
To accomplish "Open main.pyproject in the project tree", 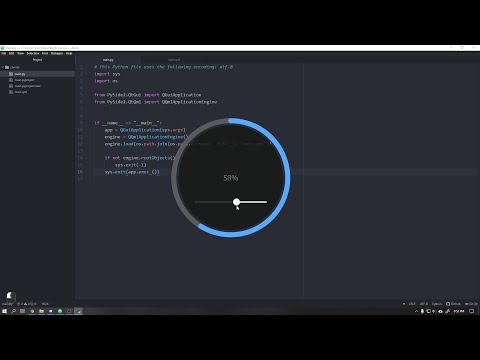I will click(x=24, y=80).
